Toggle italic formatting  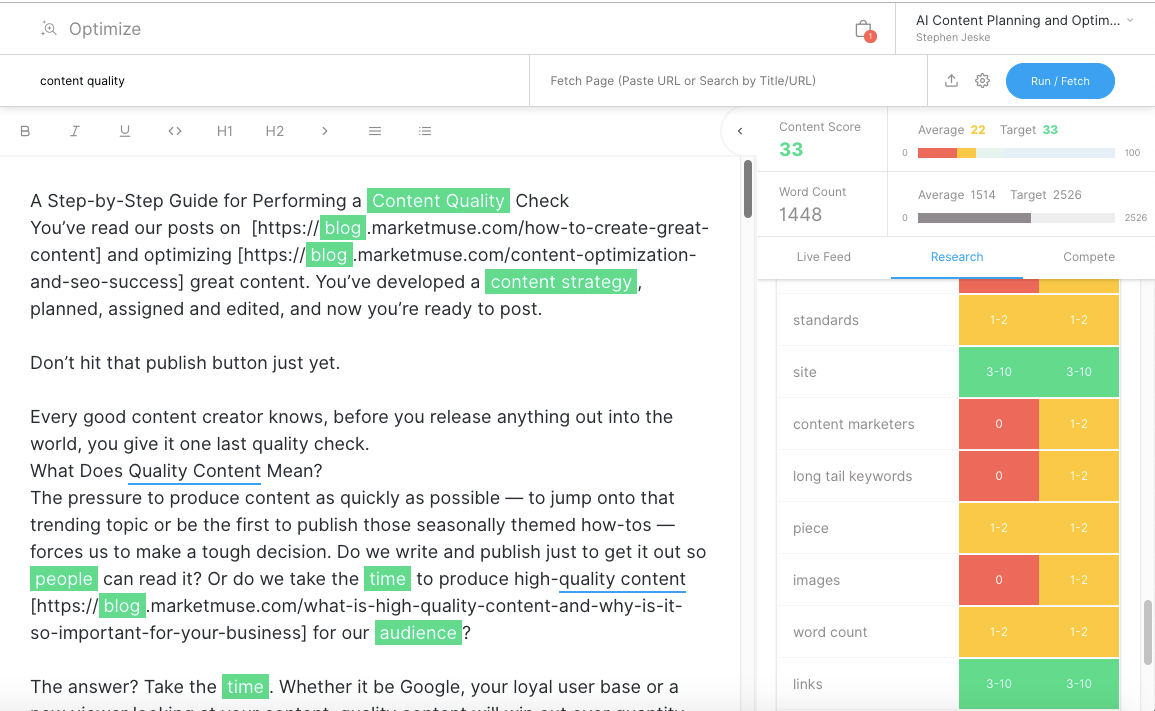tap(75, 130)
